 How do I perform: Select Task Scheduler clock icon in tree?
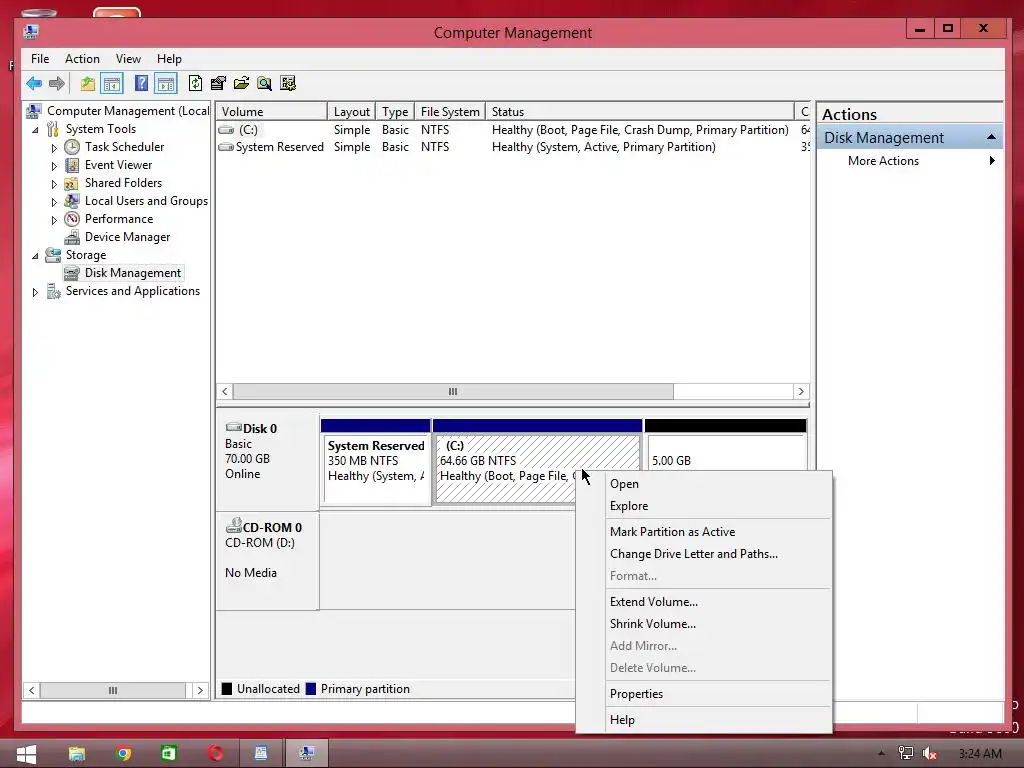72,147
